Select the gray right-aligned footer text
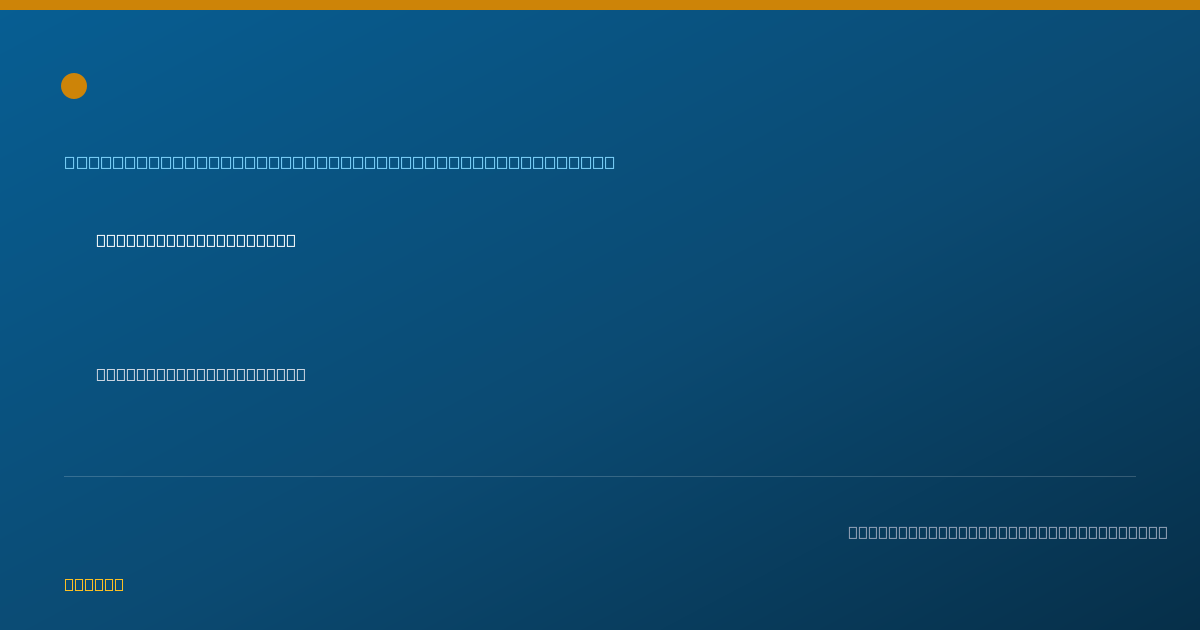 pos(1008,532)
